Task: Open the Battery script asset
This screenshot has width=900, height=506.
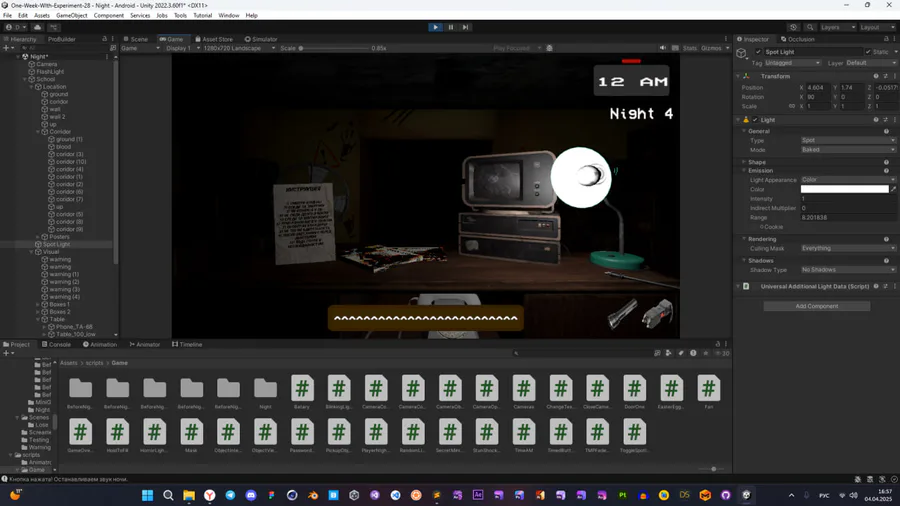Action: point(302,392)
